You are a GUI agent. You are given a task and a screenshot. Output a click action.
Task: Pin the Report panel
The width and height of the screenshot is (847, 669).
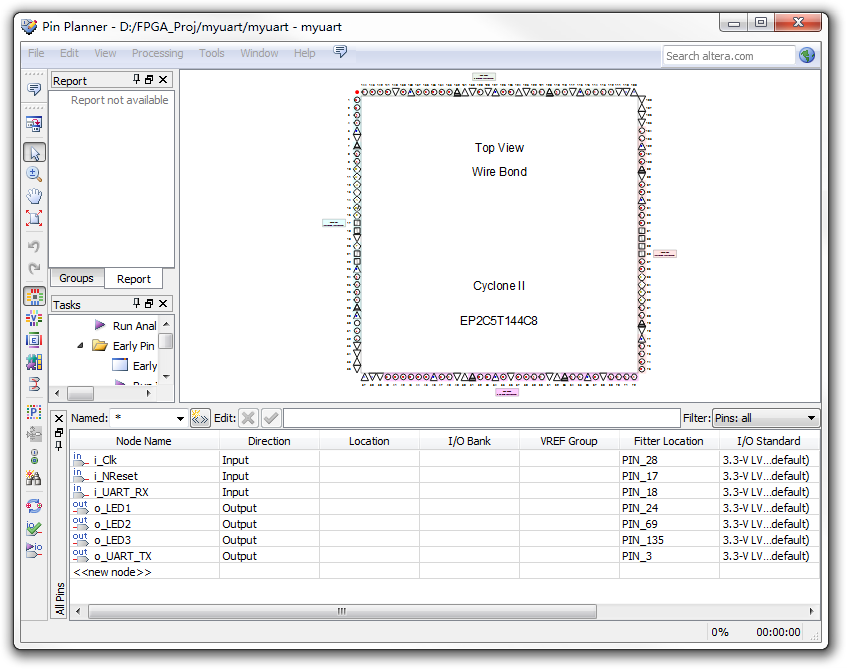tap(137, 80)
